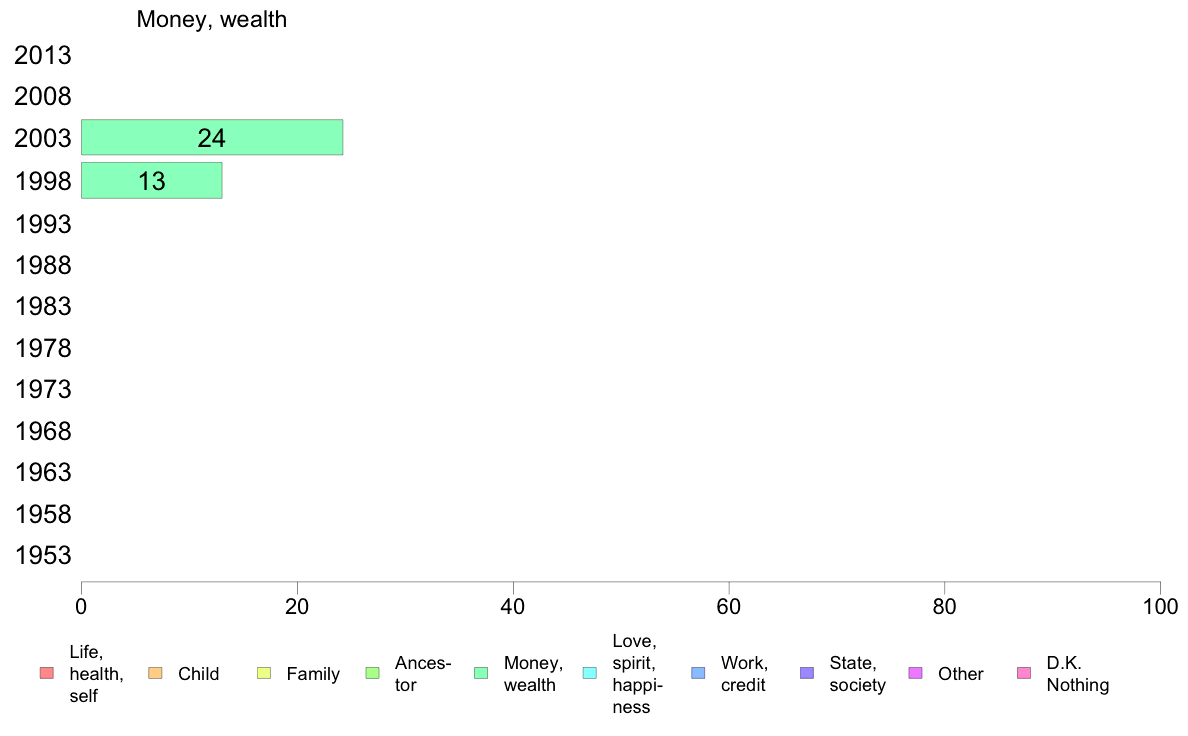Click the 2003 bar showing 24
The height and width of the screenshot is (736, 1188).
[x=212, y=137]
